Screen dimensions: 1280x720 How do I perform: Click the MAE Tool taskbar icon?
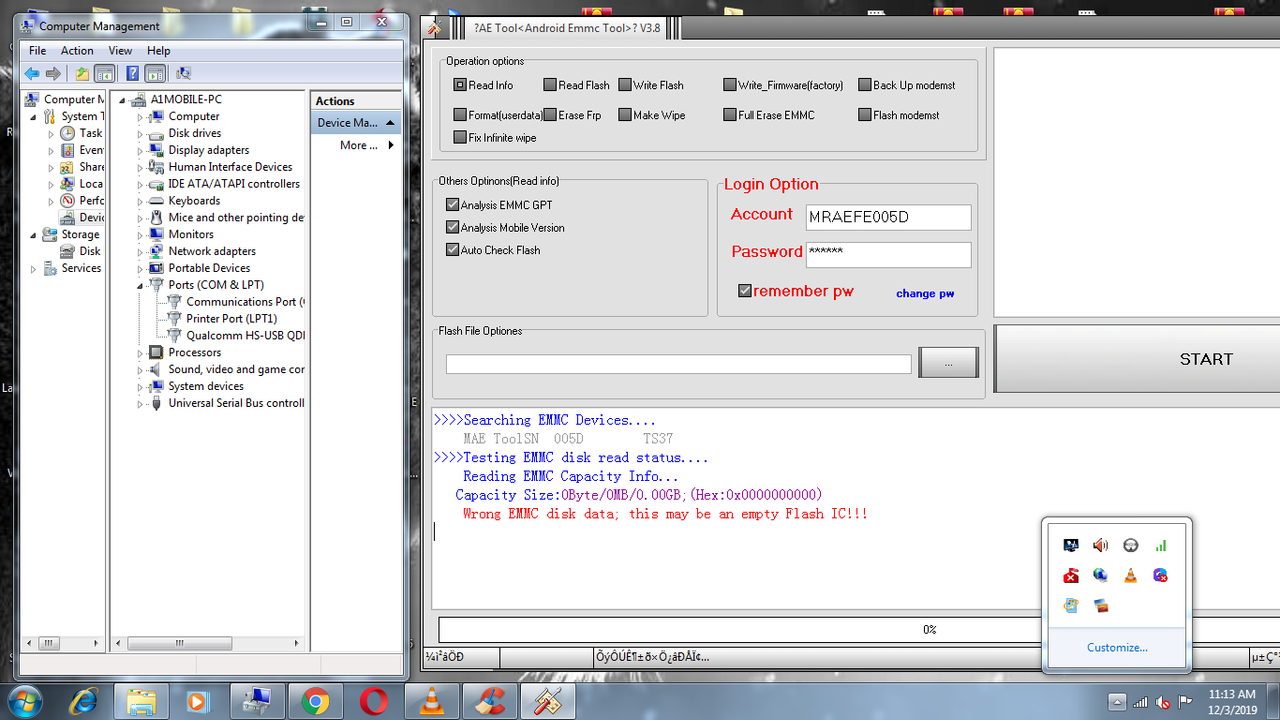coord(547,701)
